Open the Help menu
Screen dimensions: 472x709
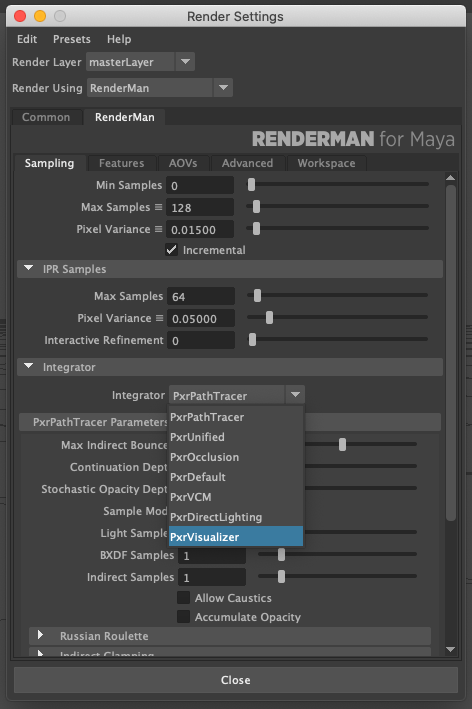coord(119,39)
